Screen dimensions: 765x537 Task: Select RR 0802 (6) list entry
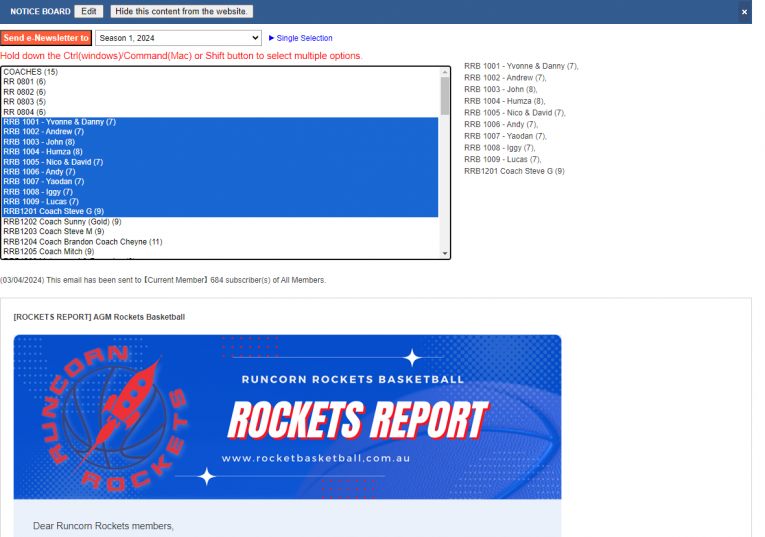[x=220, y=92]
